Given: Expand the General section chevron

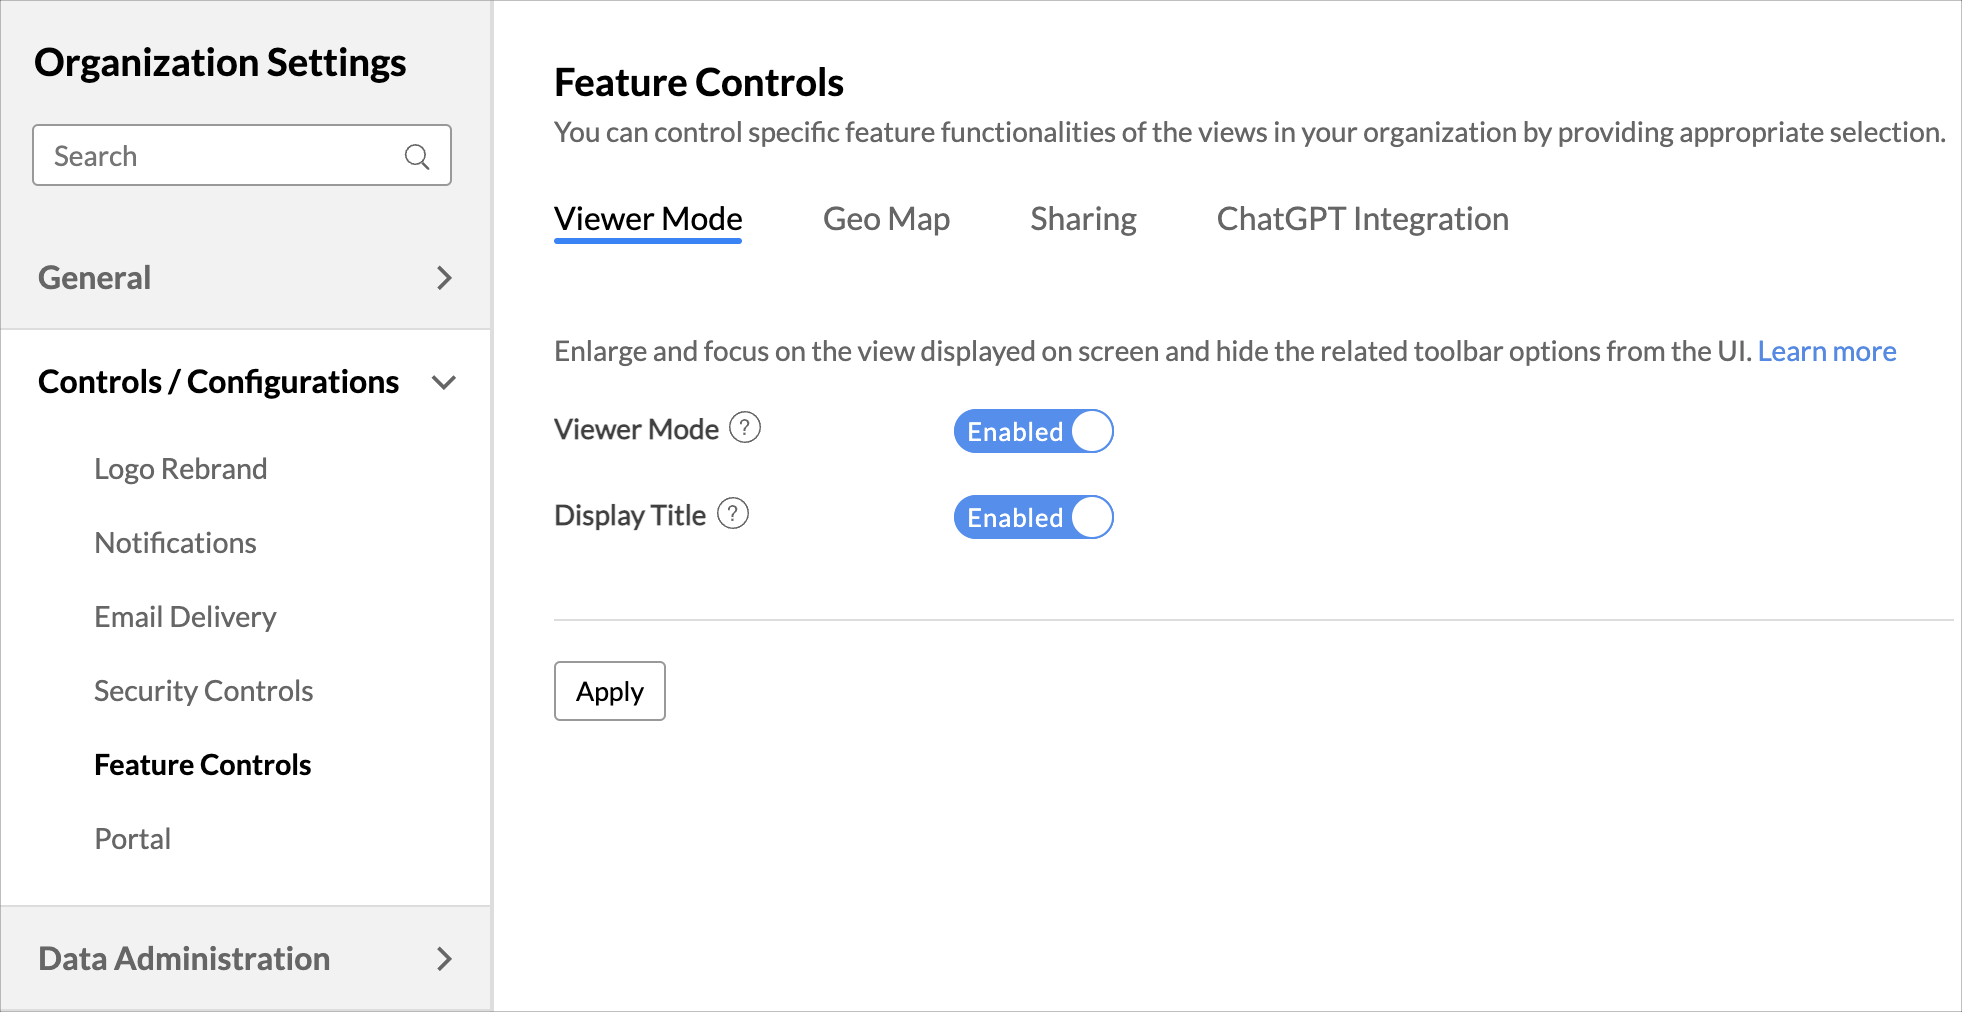Looking at the screenshot, I should [445, 278].
